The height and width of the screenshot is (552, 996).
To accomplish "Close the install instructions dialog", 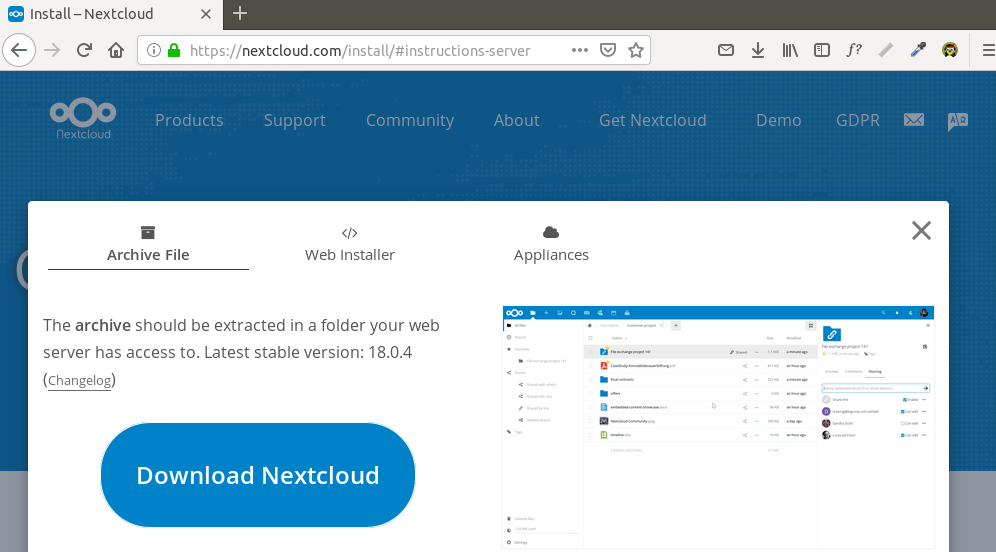I will (x=921, y=231).
